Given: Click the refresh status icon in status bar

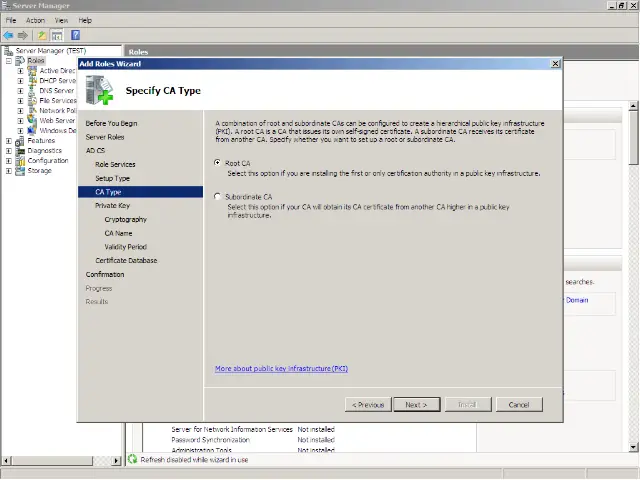Looking at the screenshot, I should coord(132,460).
